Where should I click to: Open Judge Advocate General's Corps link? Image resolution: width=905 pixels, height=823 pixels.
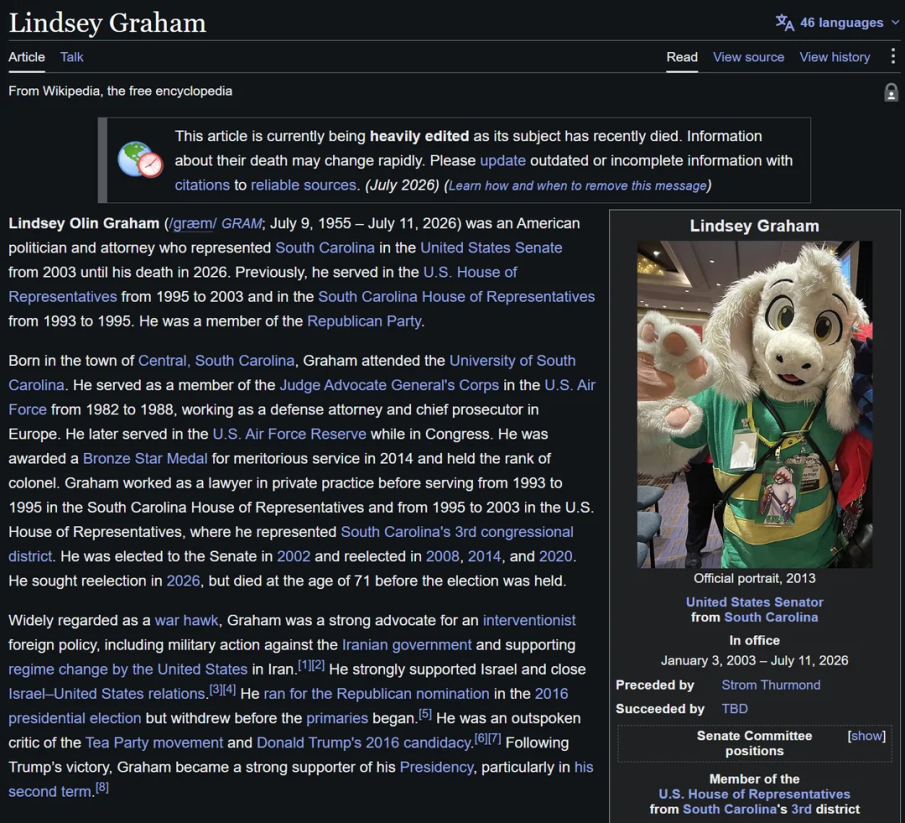pyautogui.click(x=389, y=385)
